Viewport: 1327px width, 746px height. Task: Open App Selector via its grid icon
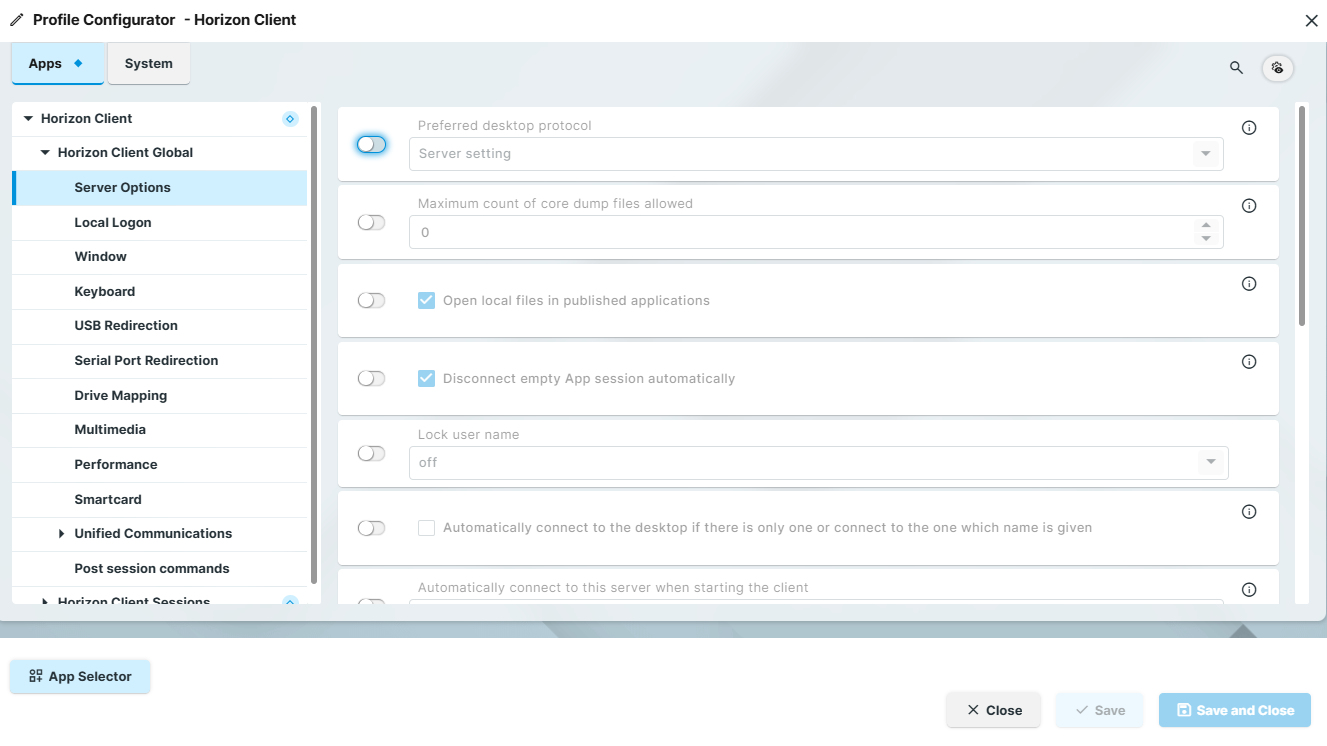[36, 676]
